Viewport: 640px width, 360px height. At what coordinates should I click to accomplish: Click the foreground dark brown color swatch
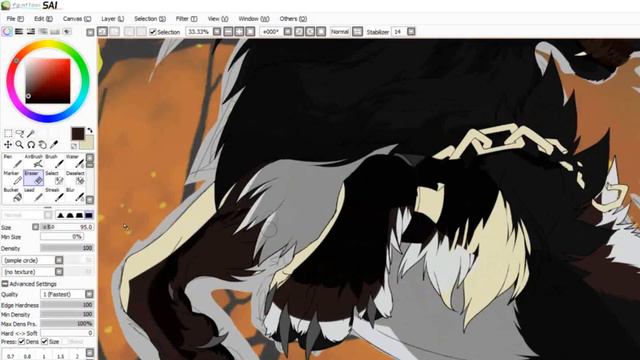(x=78, y=133)
